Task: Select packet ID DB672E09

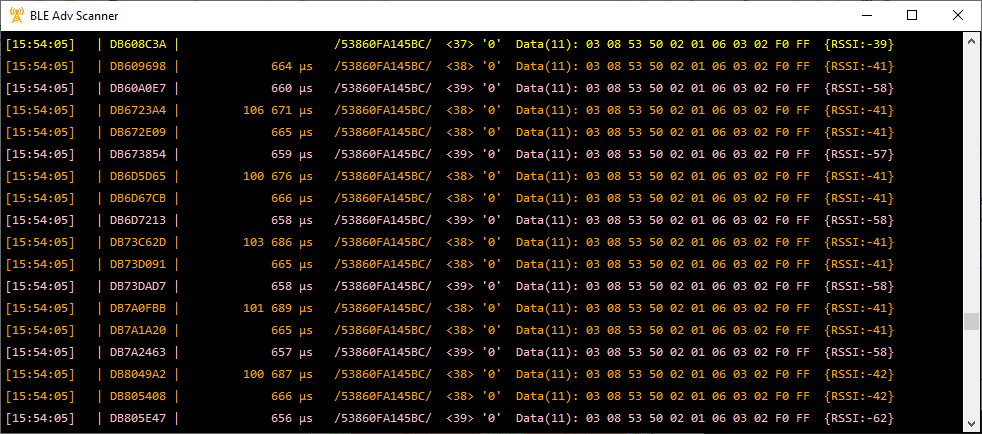Action: [x=138, y=132]
